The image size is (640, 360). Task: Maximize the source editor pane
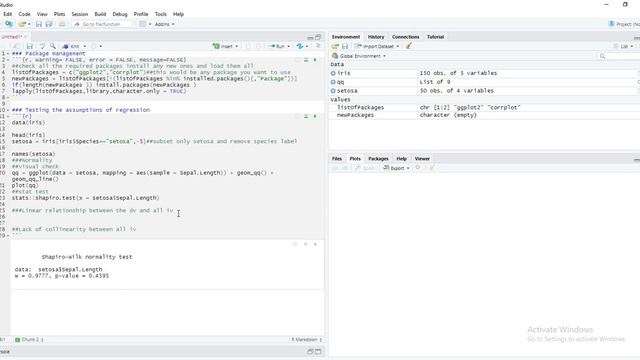click(x=318, y=37)
